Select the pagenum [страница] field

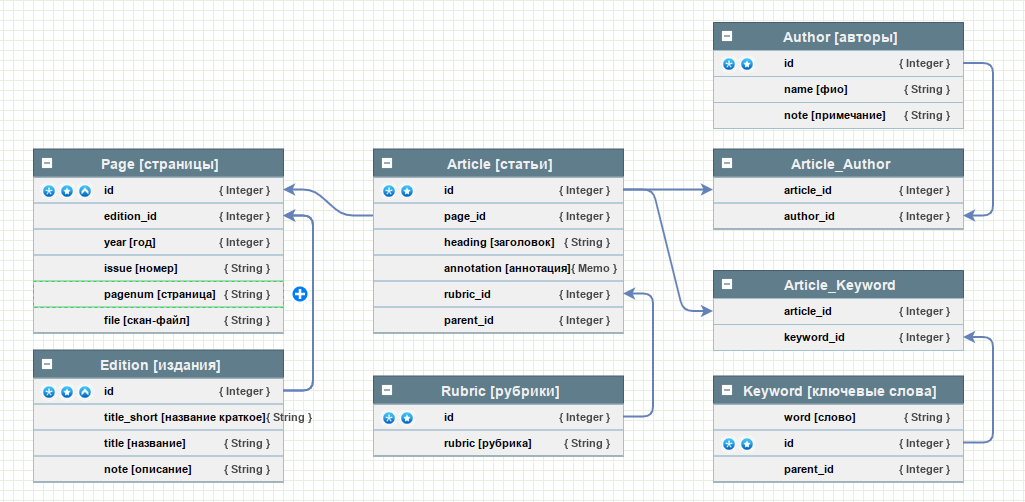(x=158, y=294)
